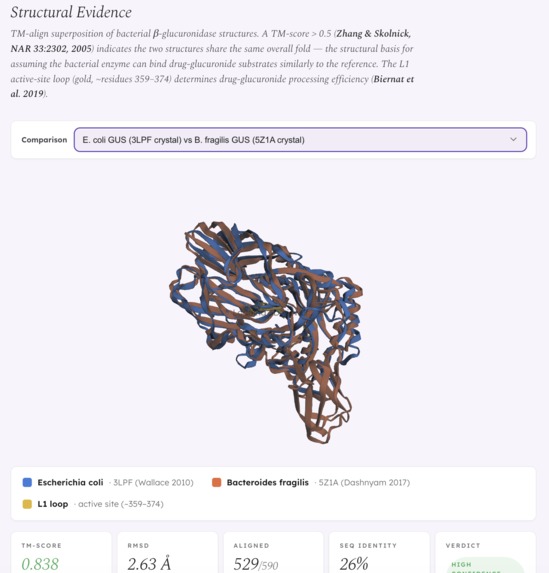549x573 pixels.
Task: Click the dropdown chevron arrow
Action: point(513,139)
